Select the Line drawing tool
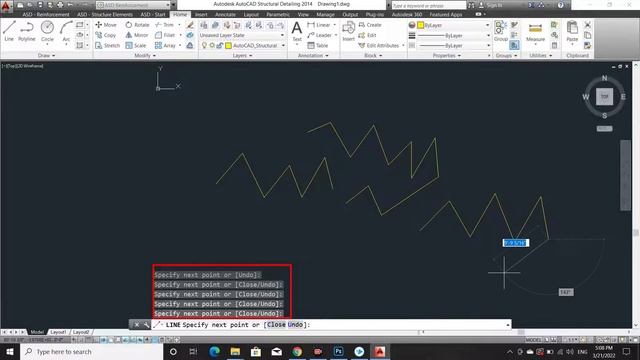640x360 pixels. click(x=9, y=31)
